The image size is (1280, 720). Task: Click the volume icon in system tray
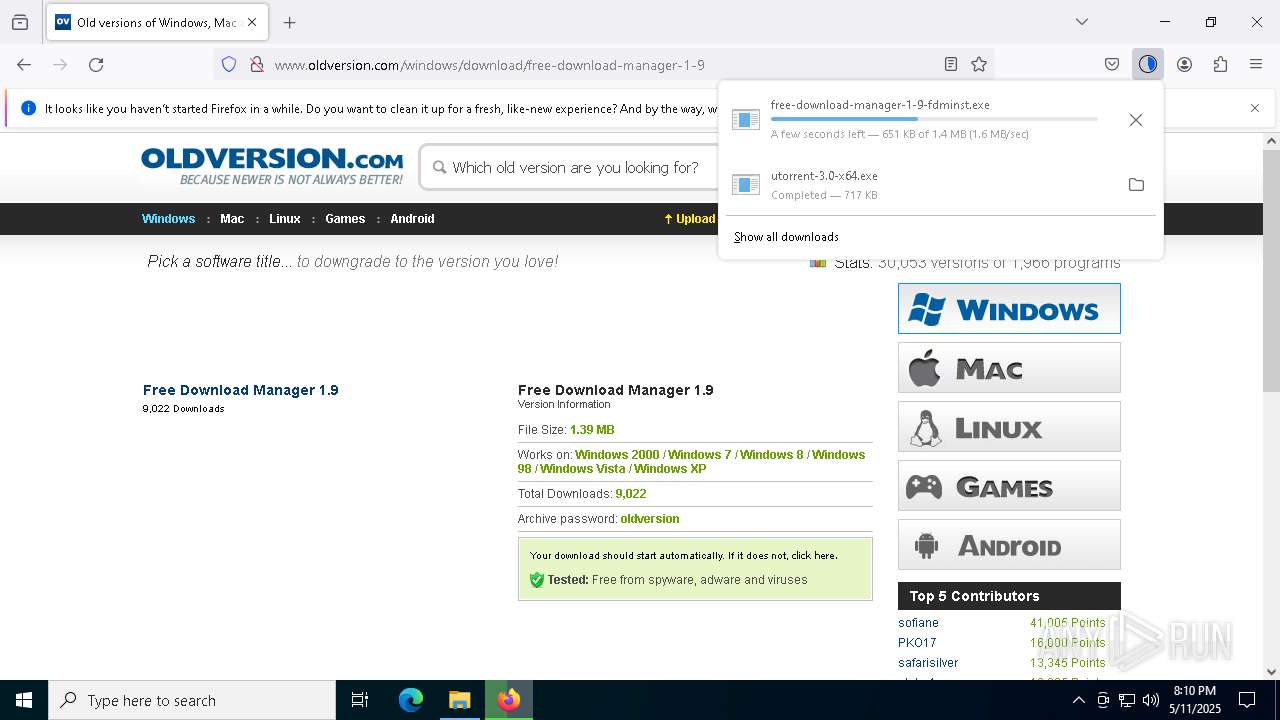1151,700
